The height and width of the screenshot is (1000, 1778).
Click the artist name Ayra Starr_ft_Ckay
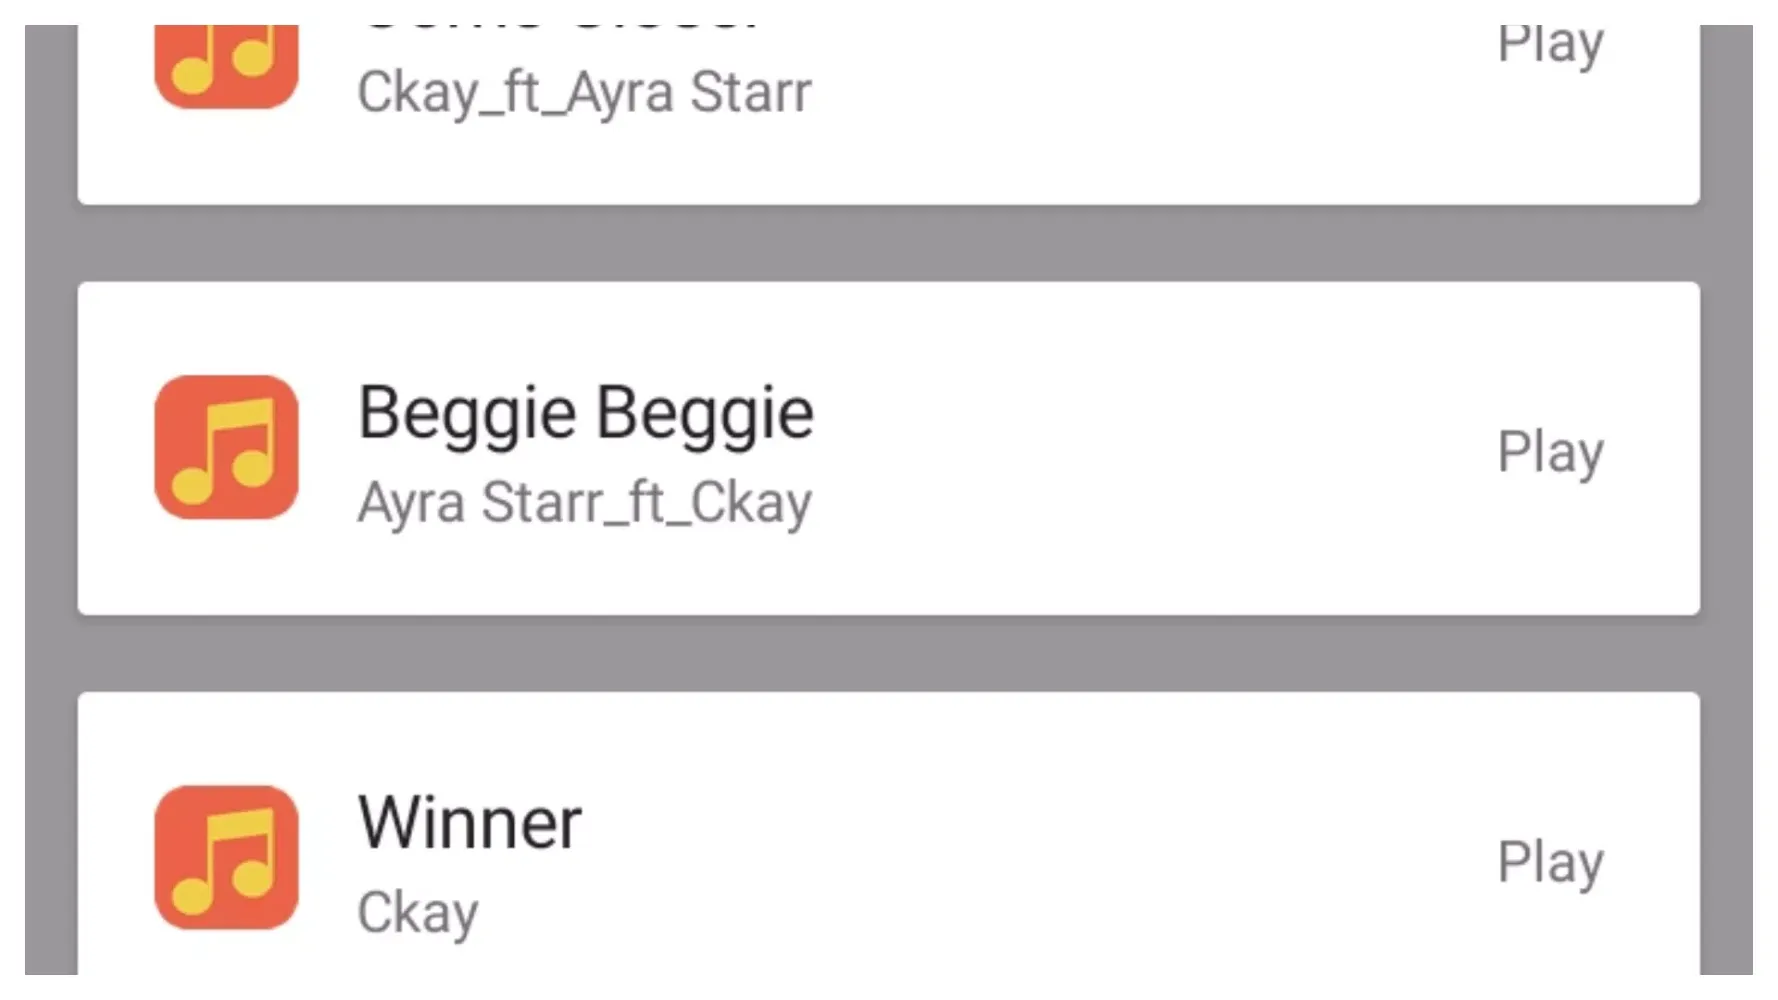click(x=585, y=502)
